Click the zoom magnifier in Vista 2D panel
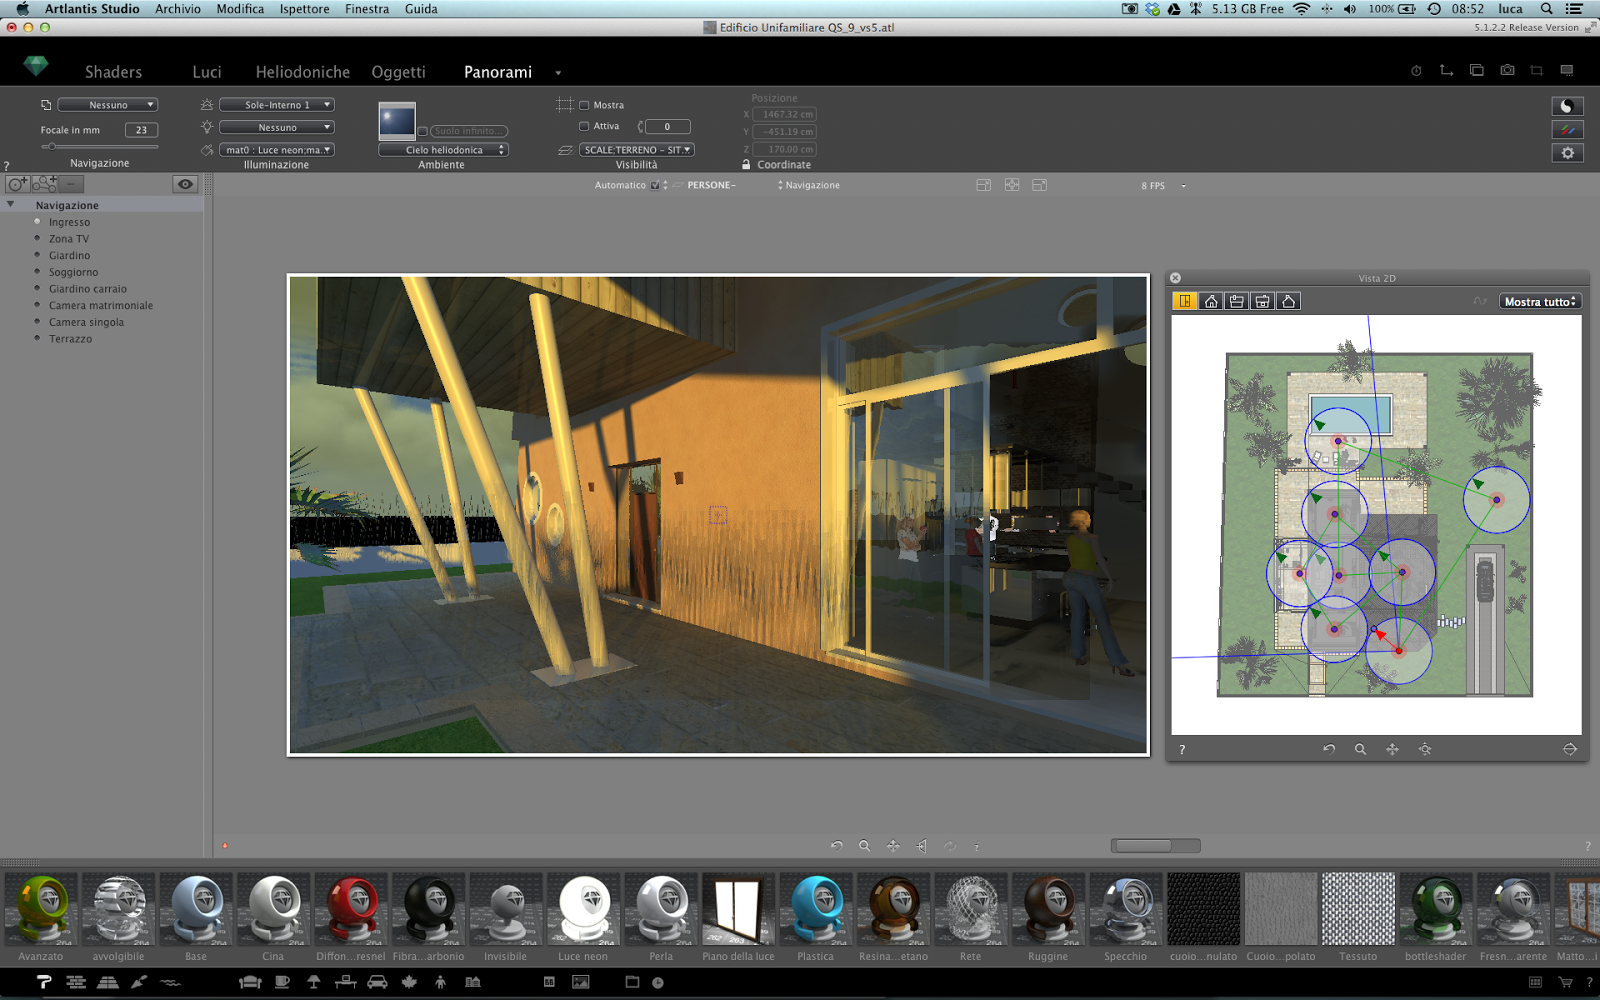Screen dimensions: 1600x1000 pos(1360,748)
